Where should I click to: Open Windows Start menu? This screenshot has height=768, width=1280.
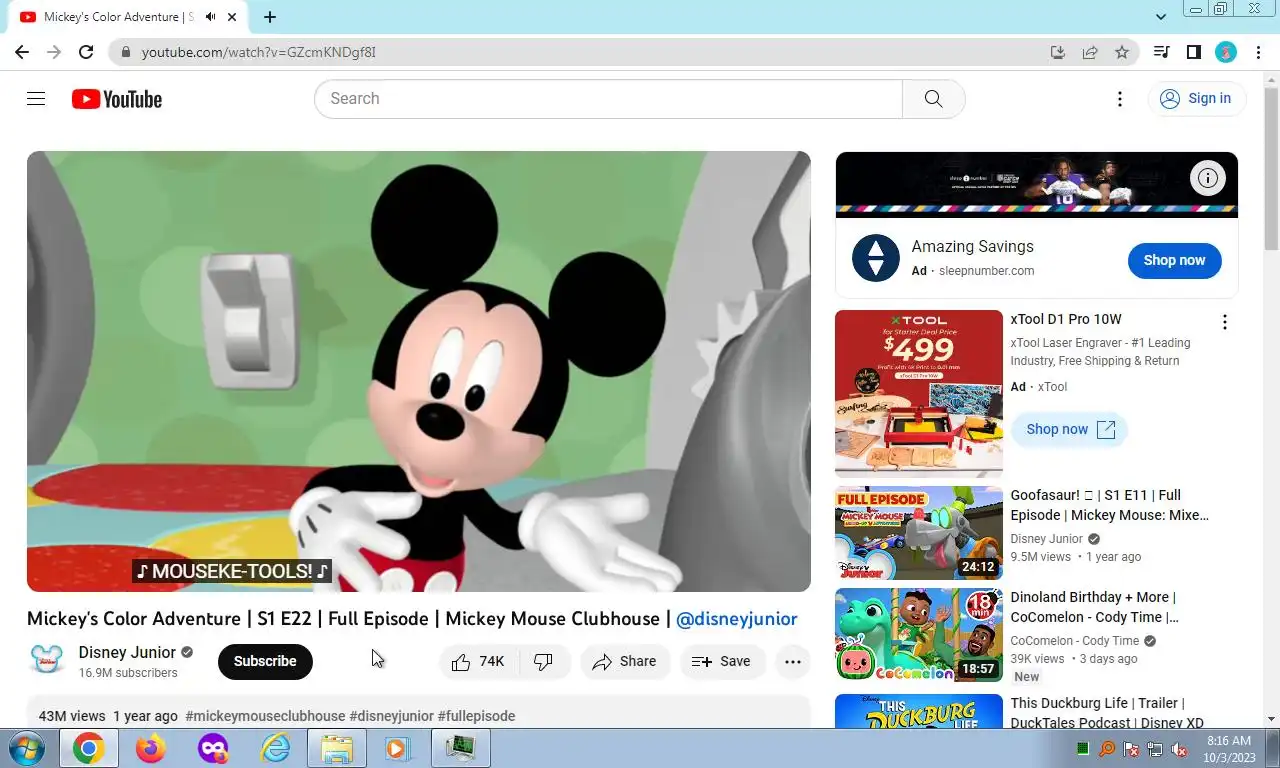pyautogui.click(x=25, y=748)
